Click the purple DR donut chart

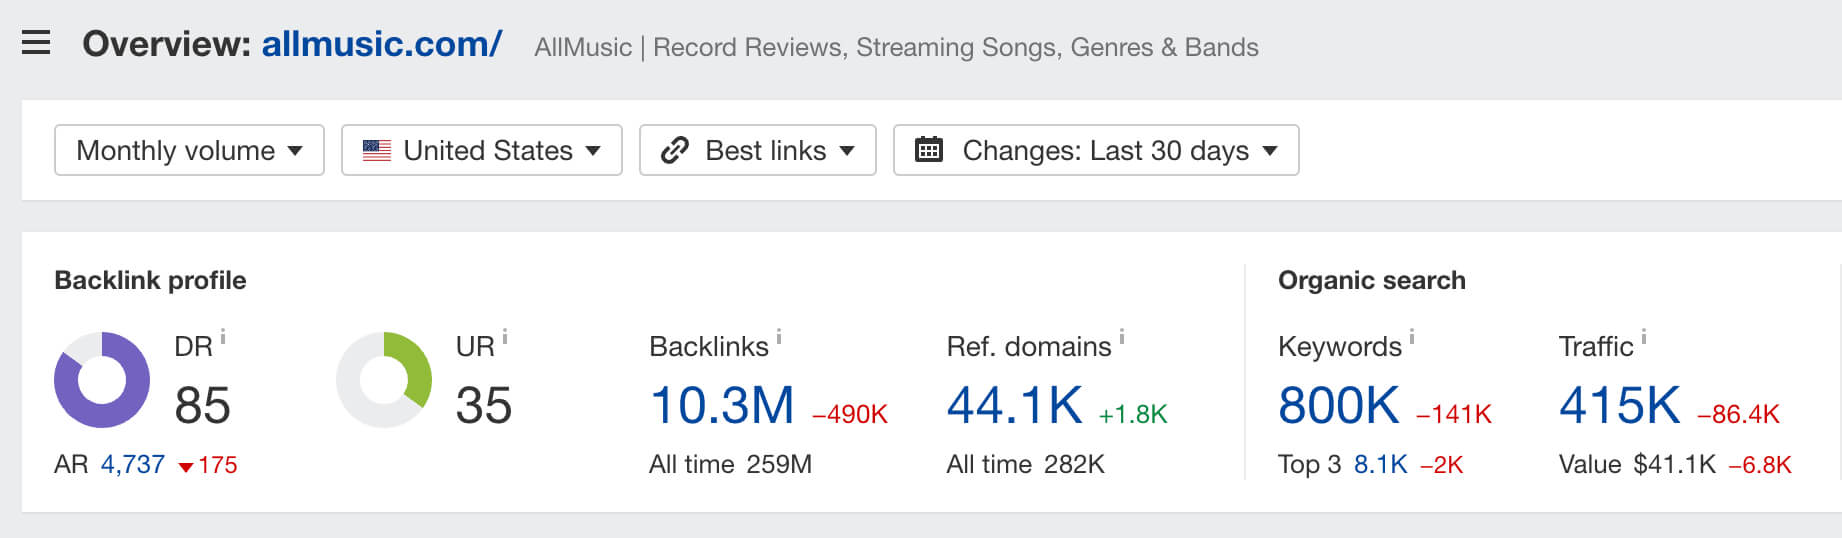tap(102, 380)
